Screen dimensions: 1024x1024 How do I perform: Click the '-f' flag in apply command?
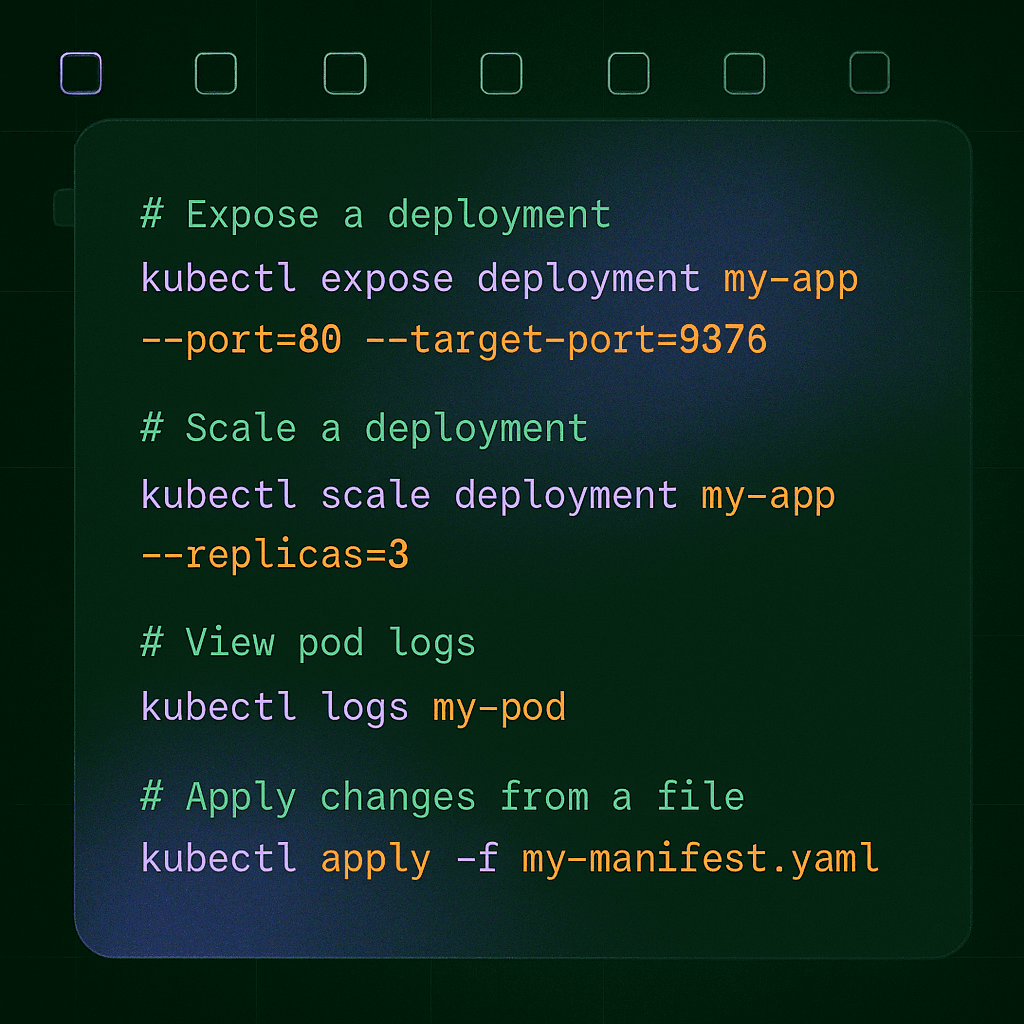tap(476, 858)
